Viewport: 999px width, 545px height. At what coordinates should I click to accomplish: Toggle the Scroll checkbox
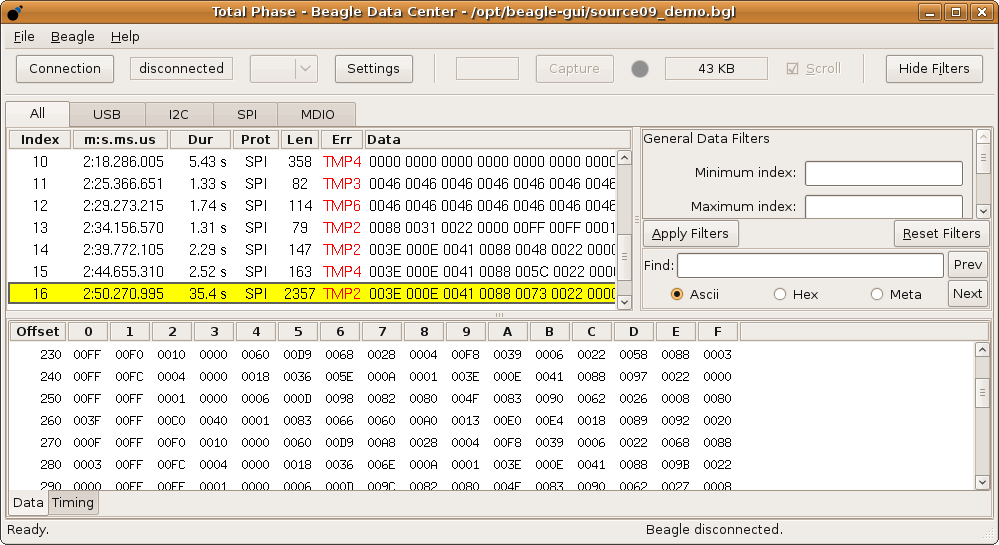tap(792, 69)
